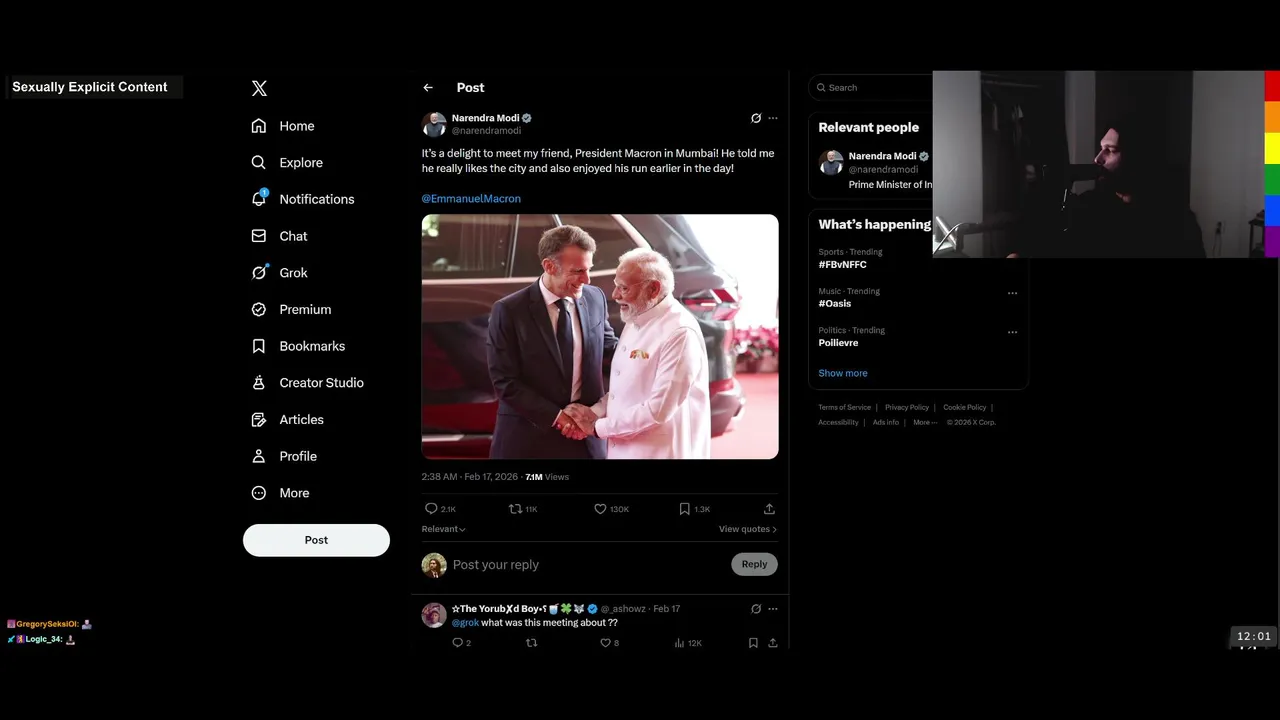Click the More circle icon in sidebar
1280x720 pixels.
[259, 493]
